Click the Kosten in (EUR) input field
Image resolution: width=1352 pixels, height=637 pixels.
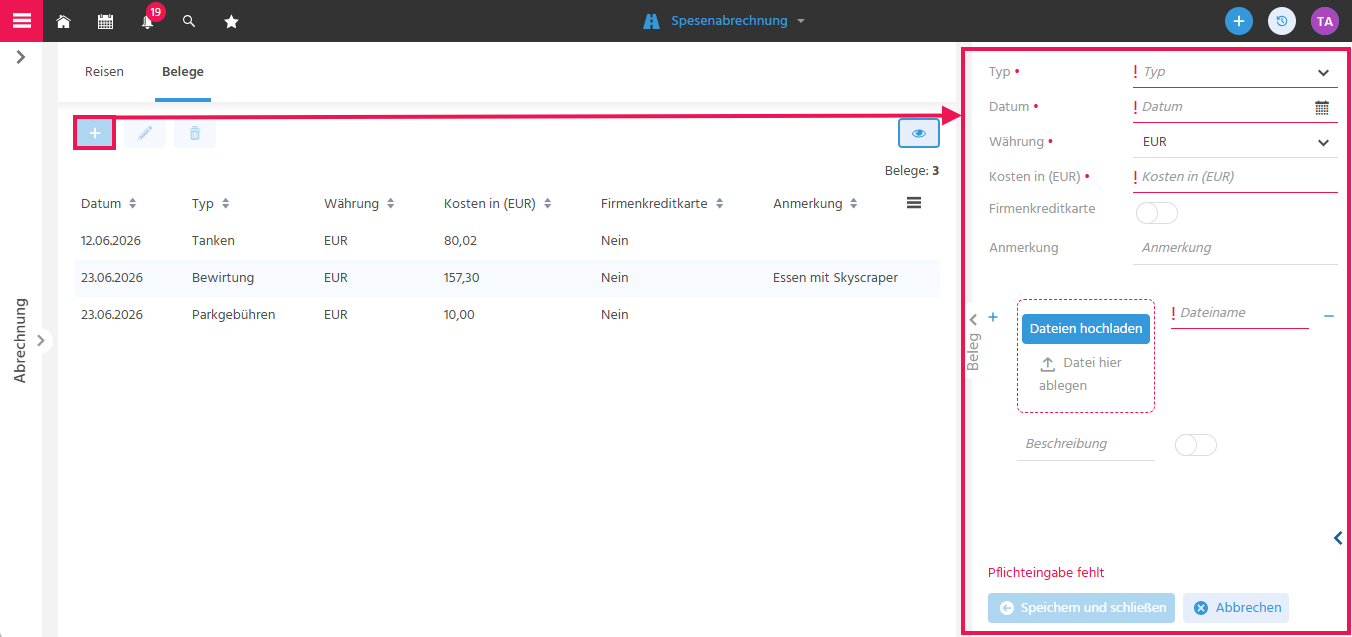coord(1235,177)
